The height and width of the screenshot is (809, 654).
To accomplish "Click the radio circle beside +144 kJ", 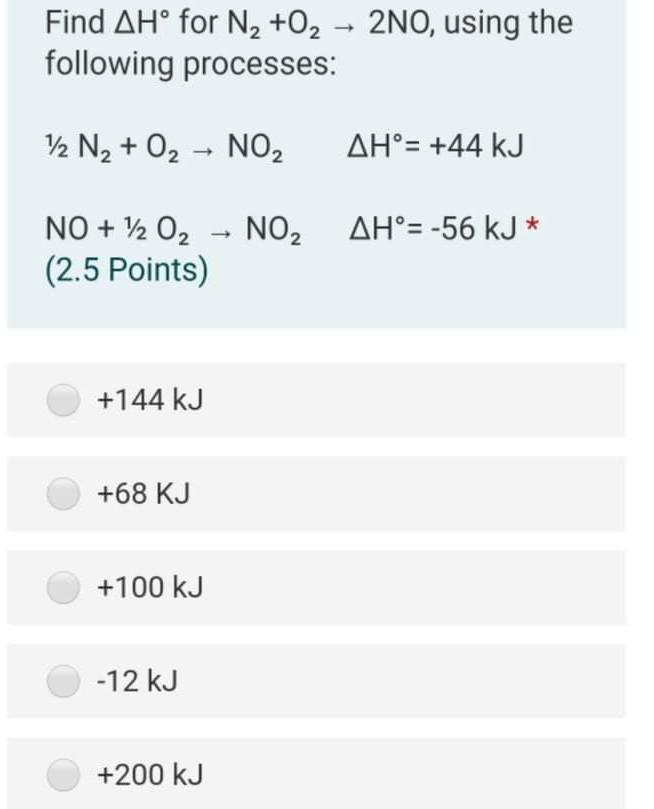I will [65, 399].
